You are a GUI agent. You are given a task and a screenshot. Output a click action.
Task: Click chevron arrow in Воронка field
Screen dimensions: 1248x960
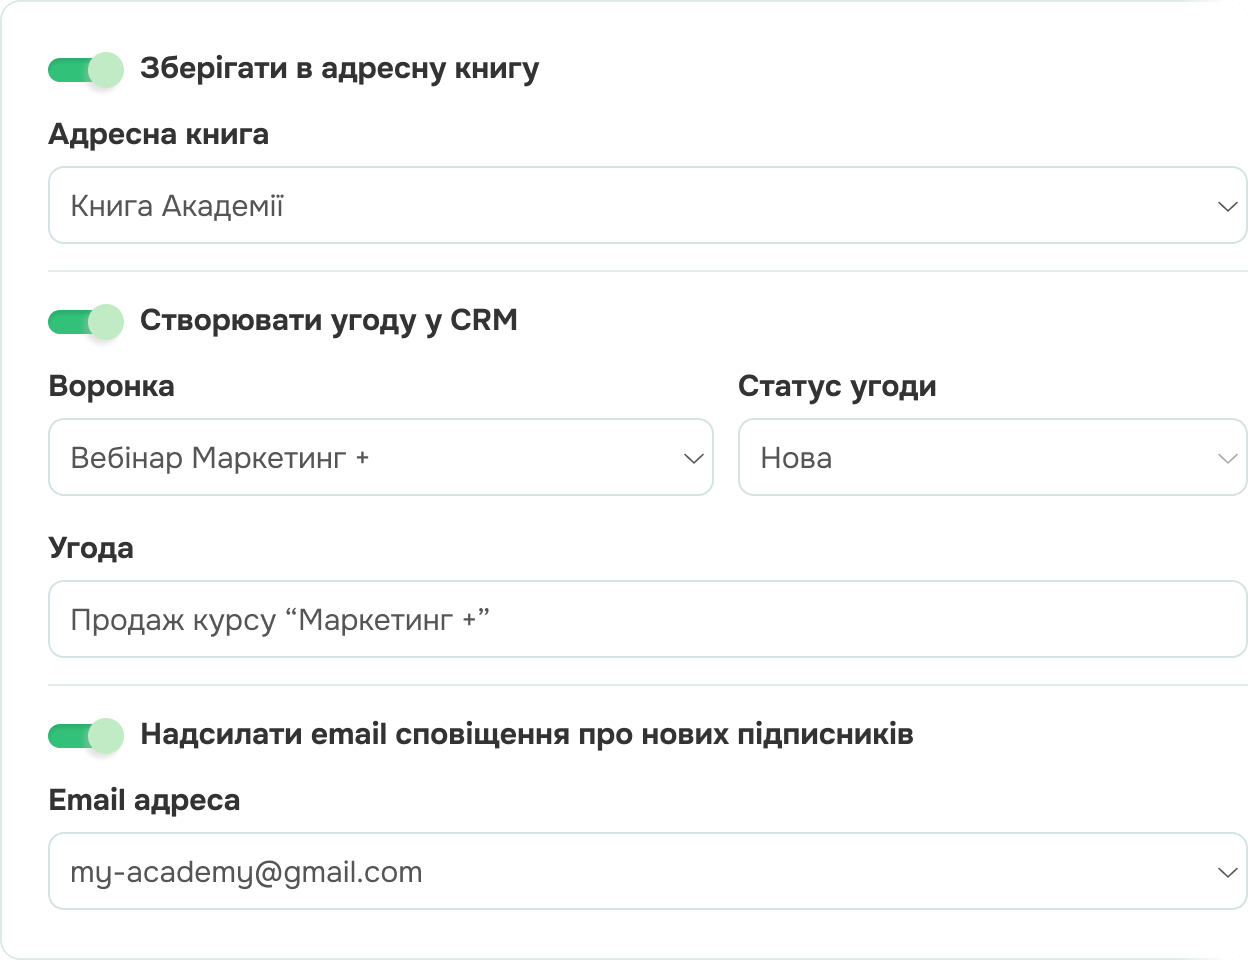pyautogui.click(x=693, y=459)
